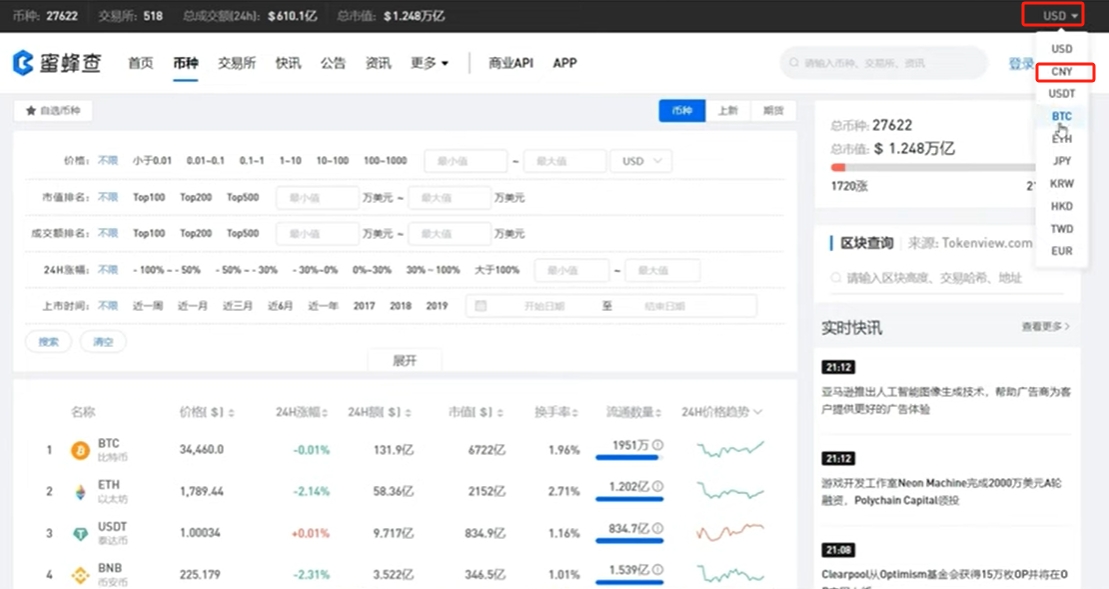Viewport: 1109px width, 589px height.
Task: Select Top500 volume rank filter
Action: pos(243,233)
